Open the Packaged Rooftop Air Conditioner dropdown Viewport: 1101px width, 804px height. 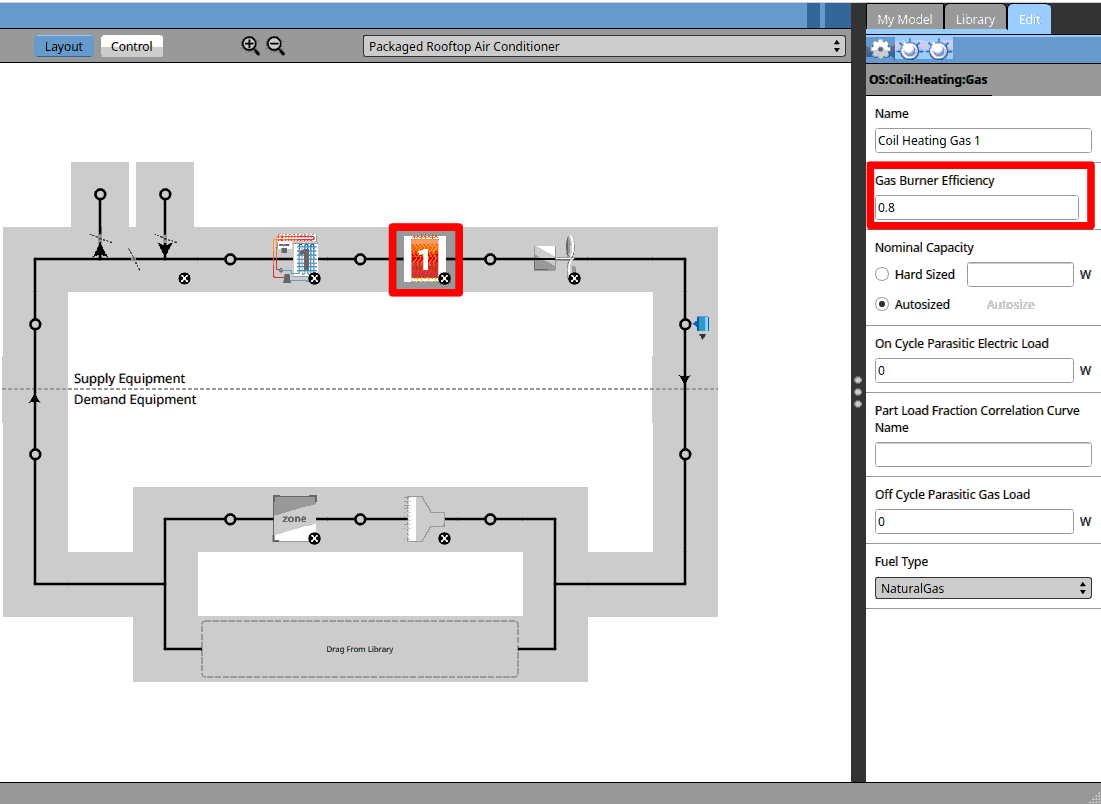coord(604,46)
